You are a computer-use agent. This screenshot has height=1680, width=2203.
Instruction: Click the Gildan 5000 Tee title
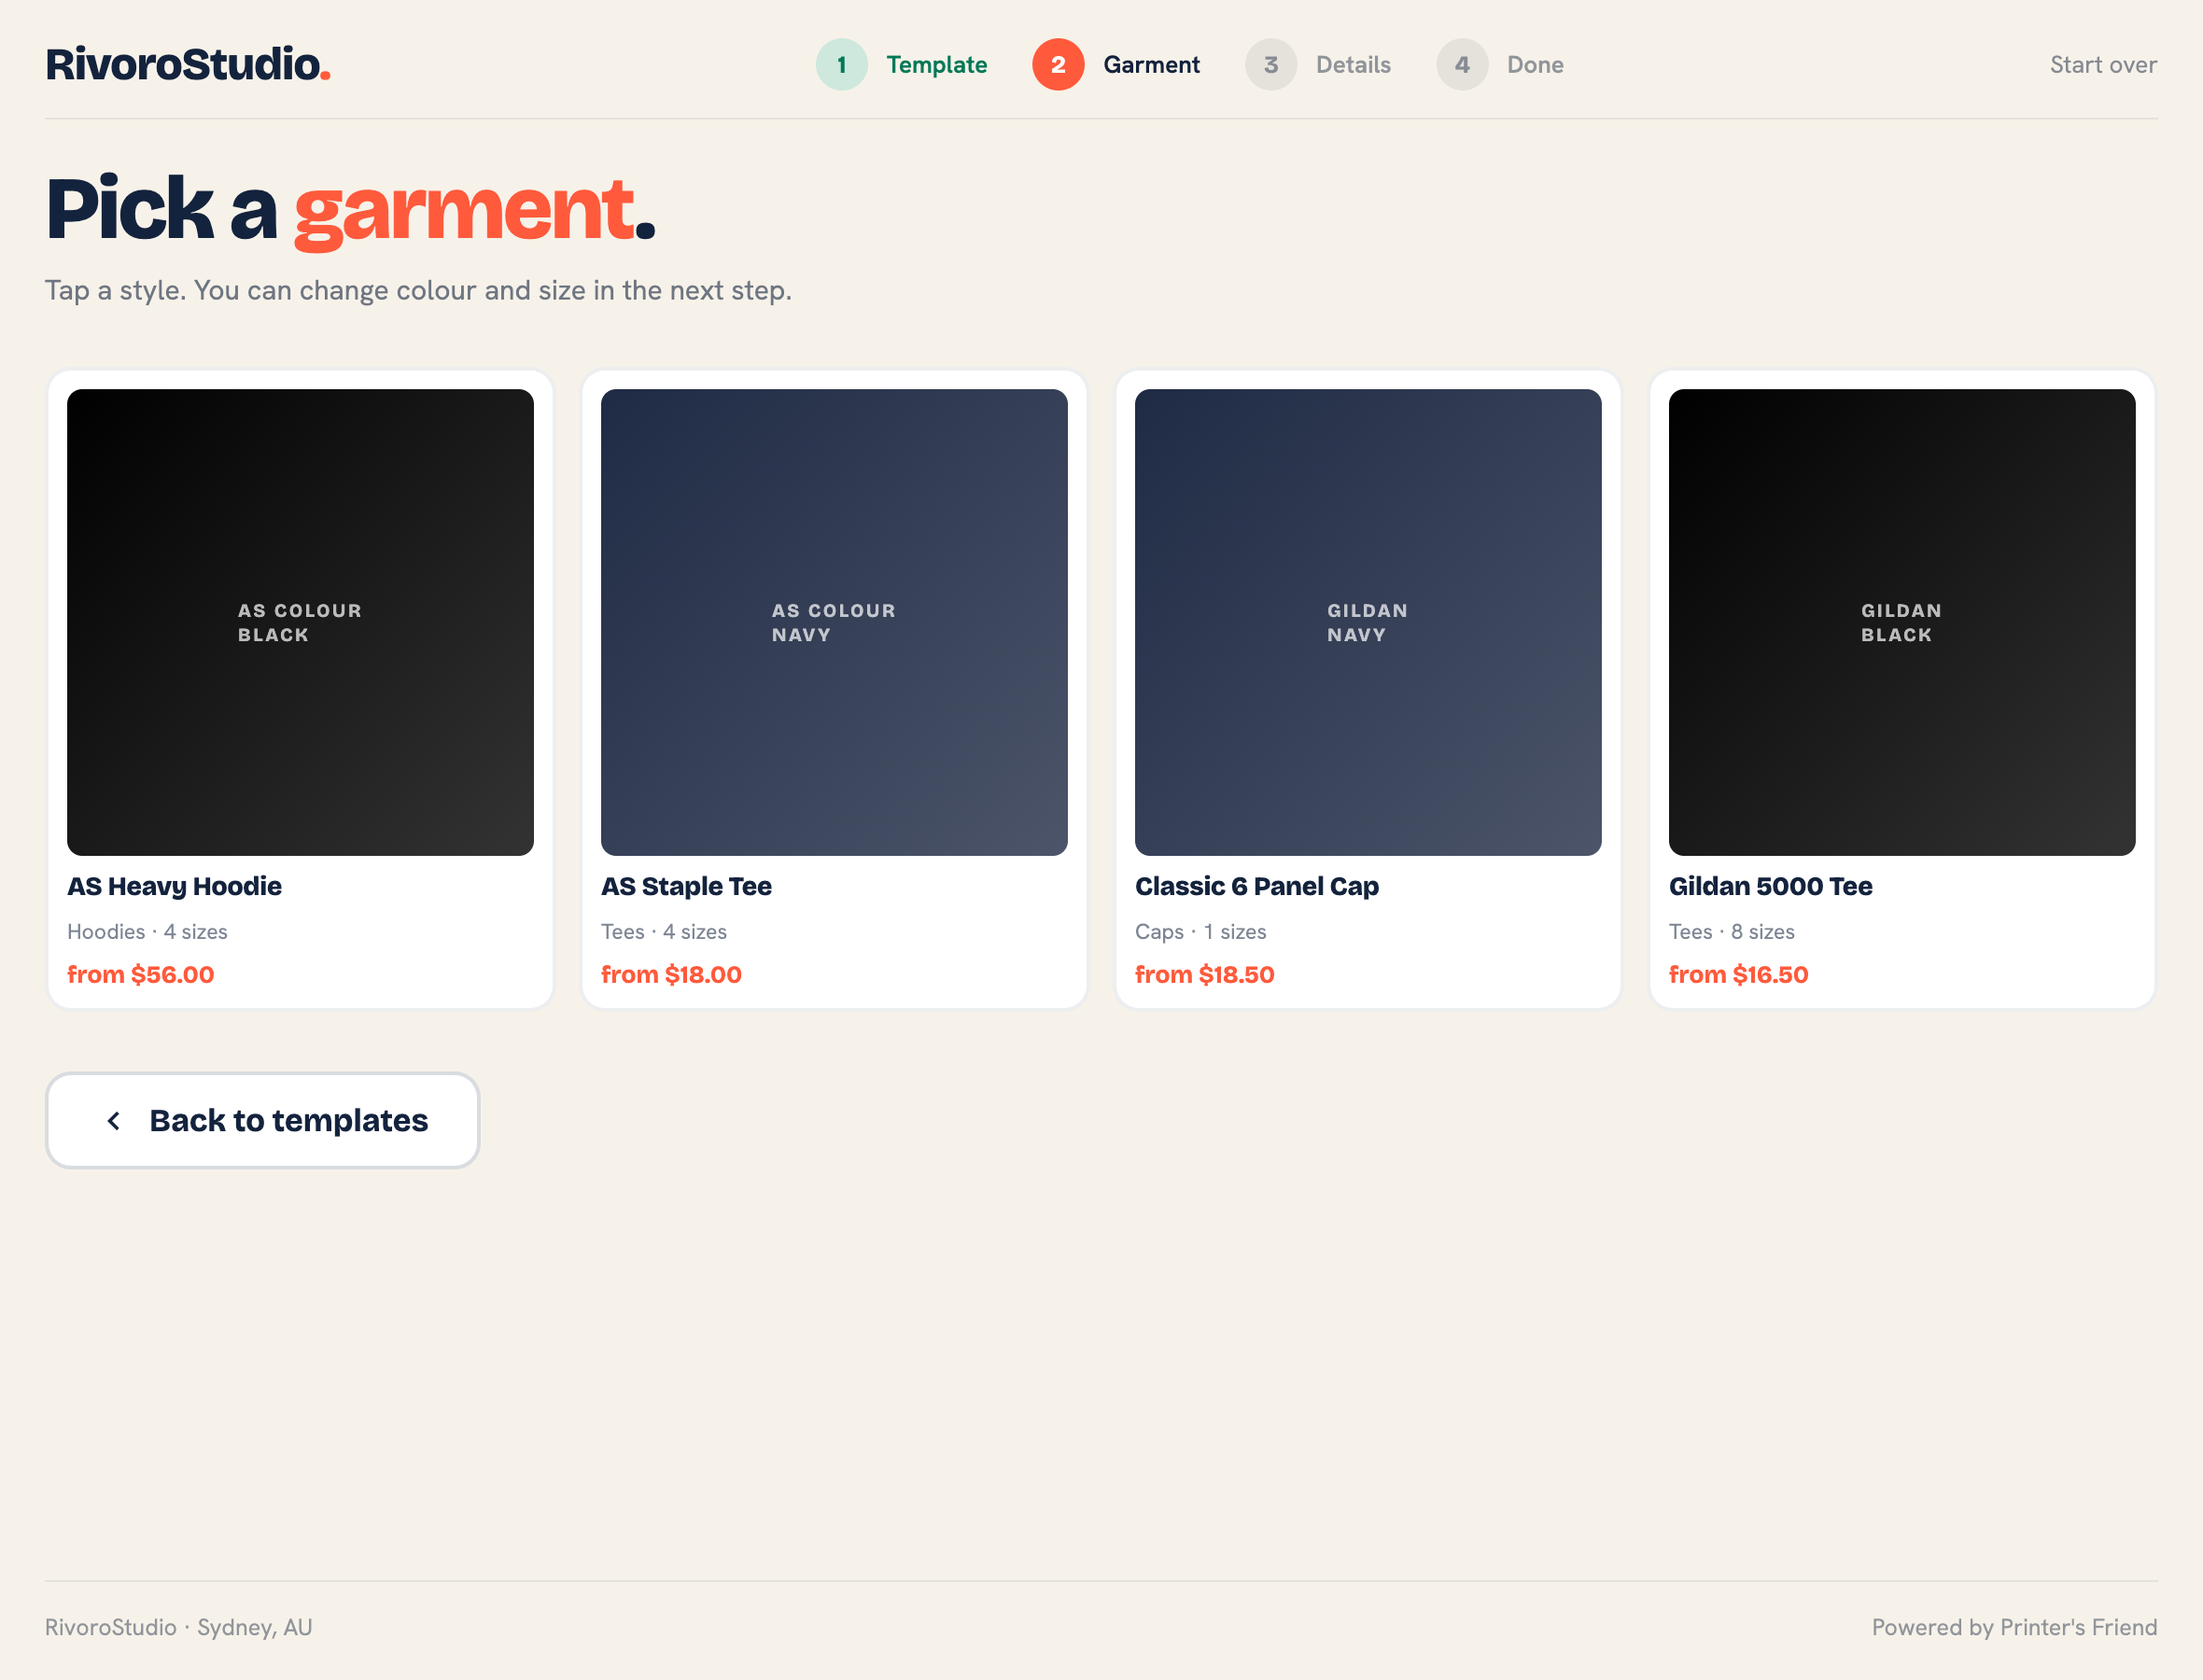1771,886
